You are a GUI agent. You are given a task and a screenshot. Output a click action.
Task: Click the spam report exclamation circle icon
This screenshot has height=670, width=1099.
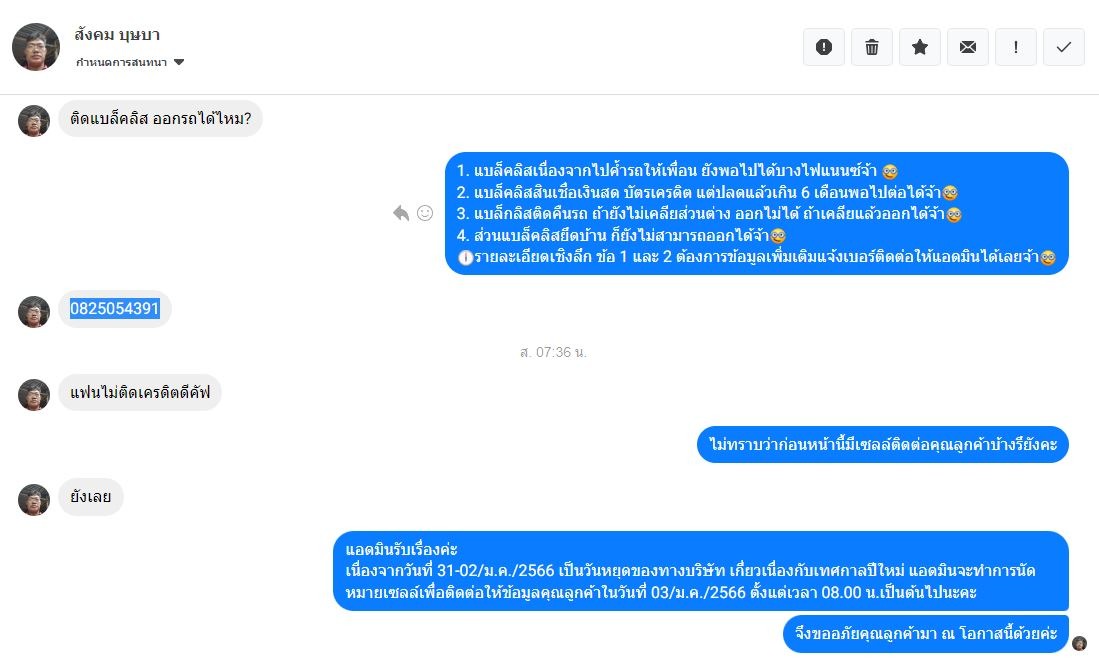824,47
